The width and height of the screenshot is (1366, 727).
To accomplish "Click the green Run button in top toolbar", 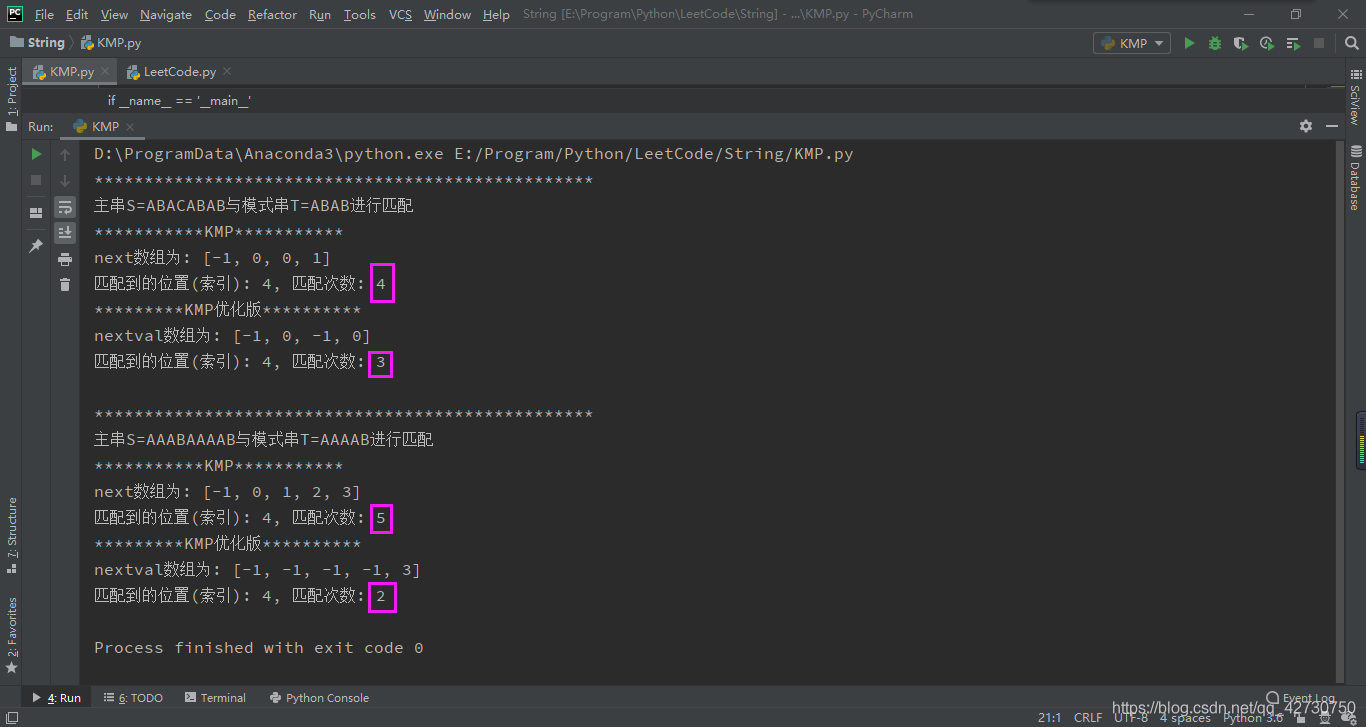I will 1189,43.
